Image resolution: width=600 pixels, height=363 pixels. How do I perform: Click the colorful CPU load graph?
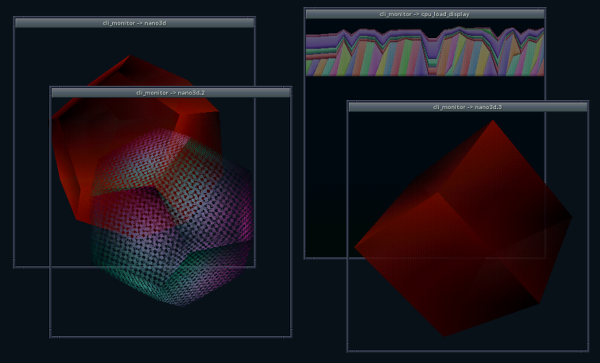coord(425,51)
